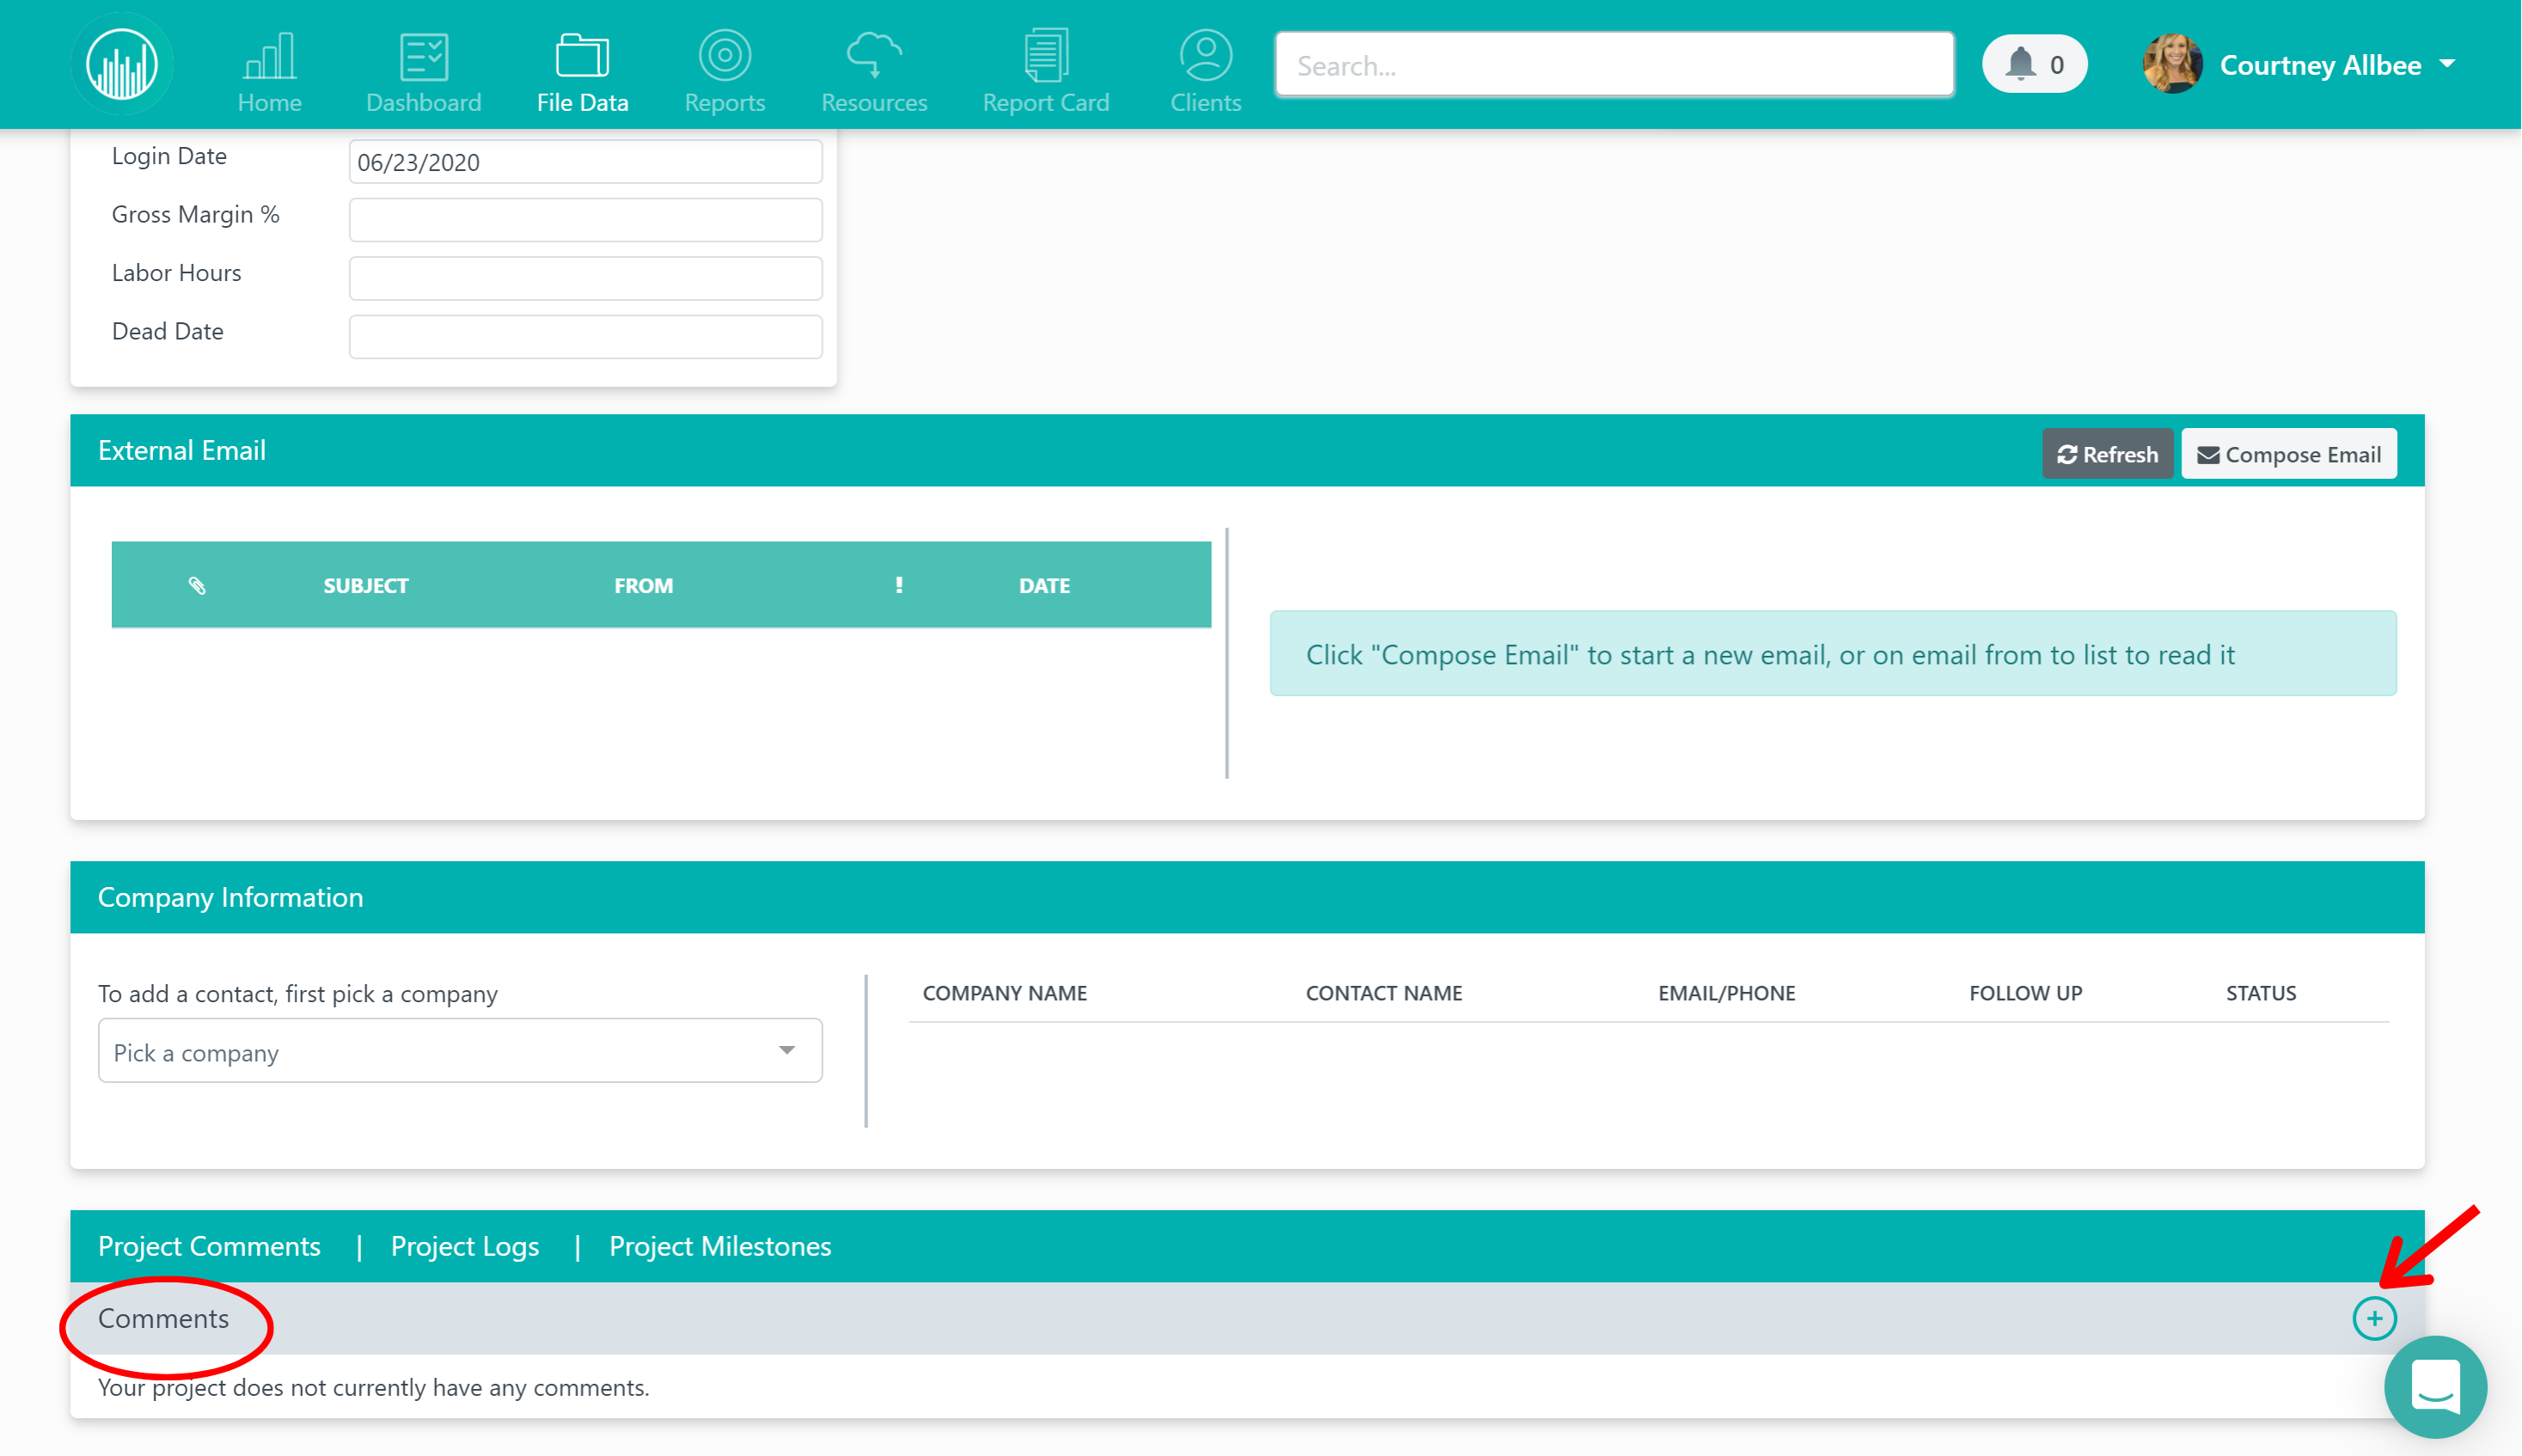2522x1456 pixels.
Task: Edit the Login Date field
Action: (585, 162)
